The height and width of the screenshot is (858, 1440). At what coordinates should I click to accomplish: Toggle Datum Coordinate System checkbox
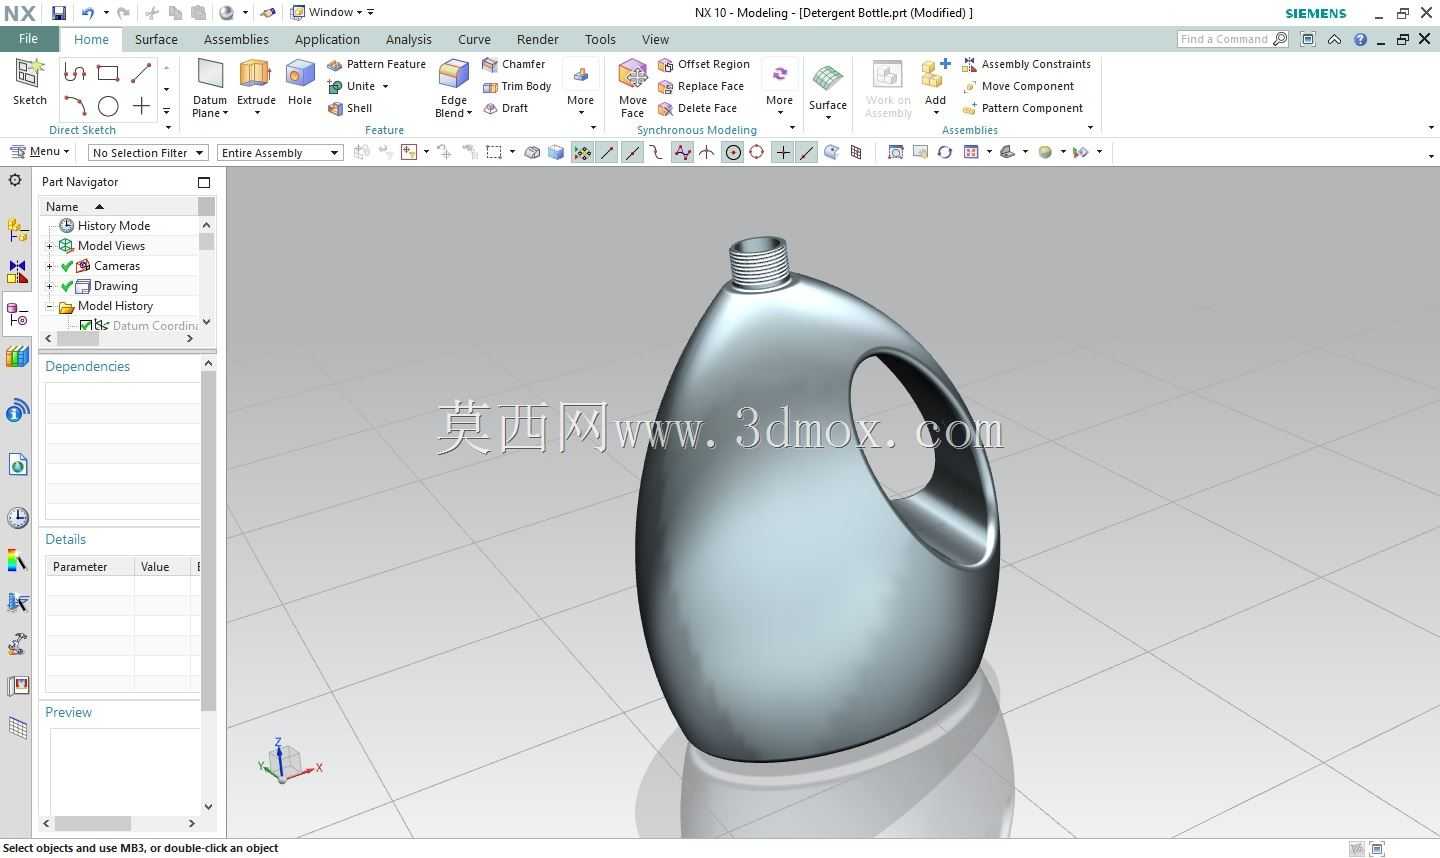coord(86,326)
